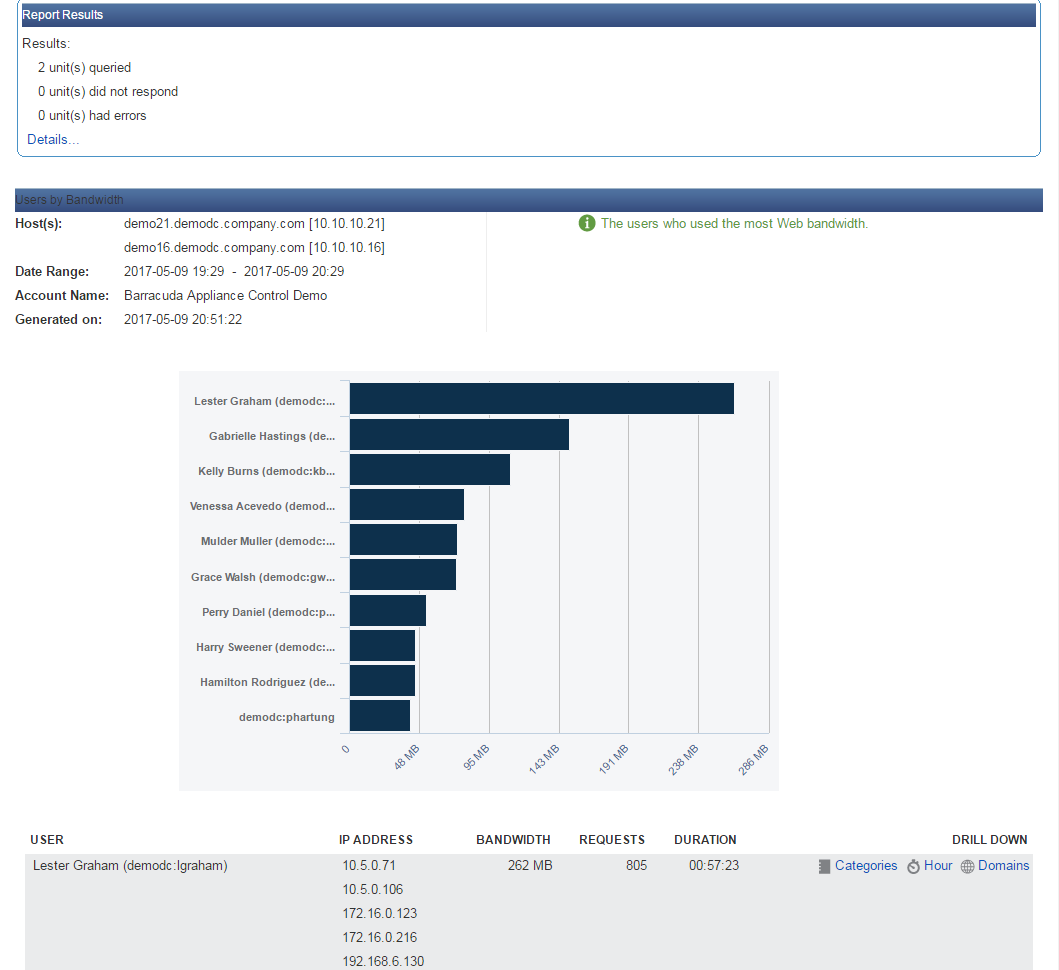Click the chart label demodc:phartung
This screenshot has height=970, width=1059.
[287, 717]
